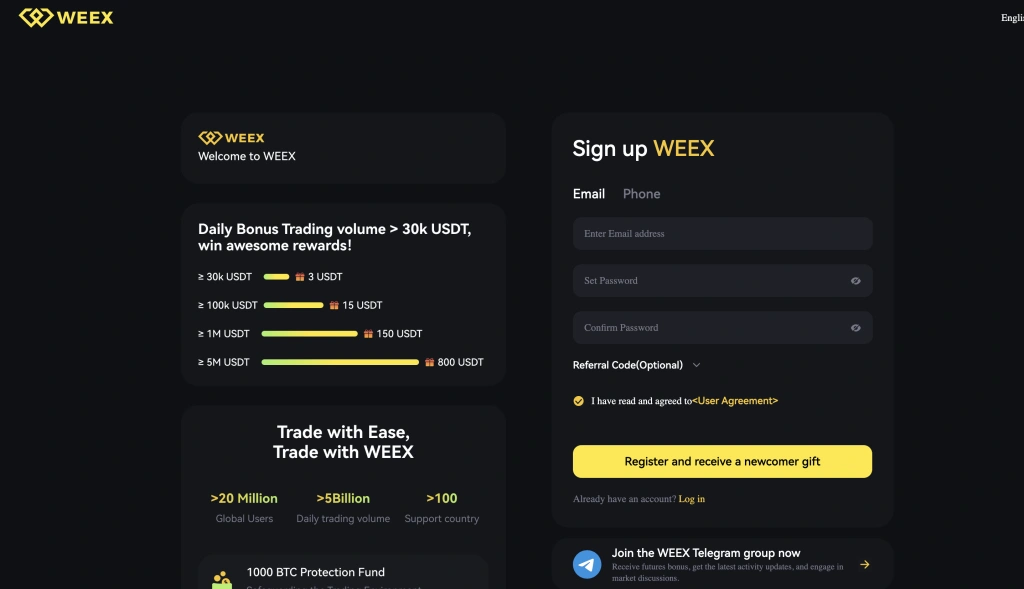The image size is (1024, 589).
Task: Click the WEEX logo in the header
Action: (x=66, y=18)
